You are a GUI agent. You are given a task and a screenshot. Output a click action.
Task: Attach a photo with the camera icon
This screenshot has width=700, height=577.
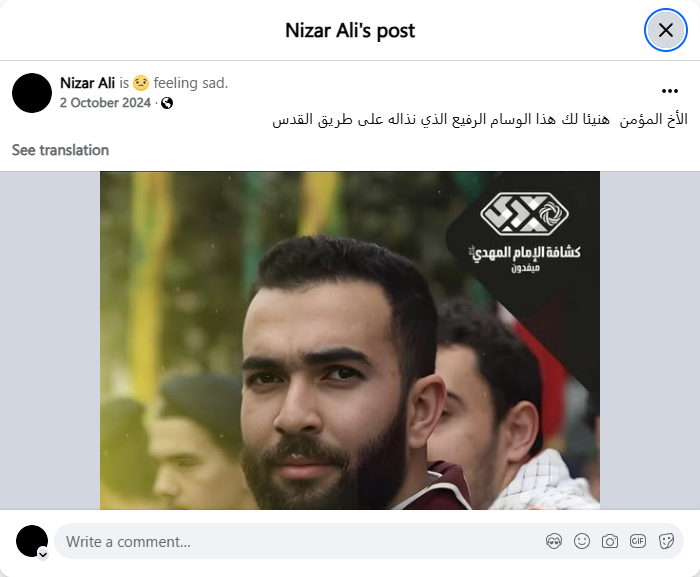click(610, 541)
